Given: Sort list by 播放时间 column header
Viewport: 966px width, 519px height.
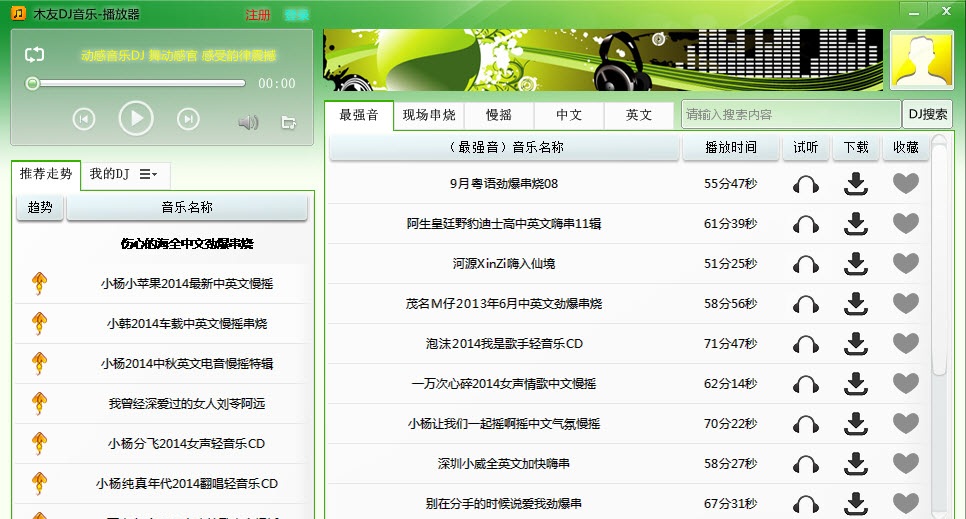Looking at the screenshot, I should (x=730, y=147).
